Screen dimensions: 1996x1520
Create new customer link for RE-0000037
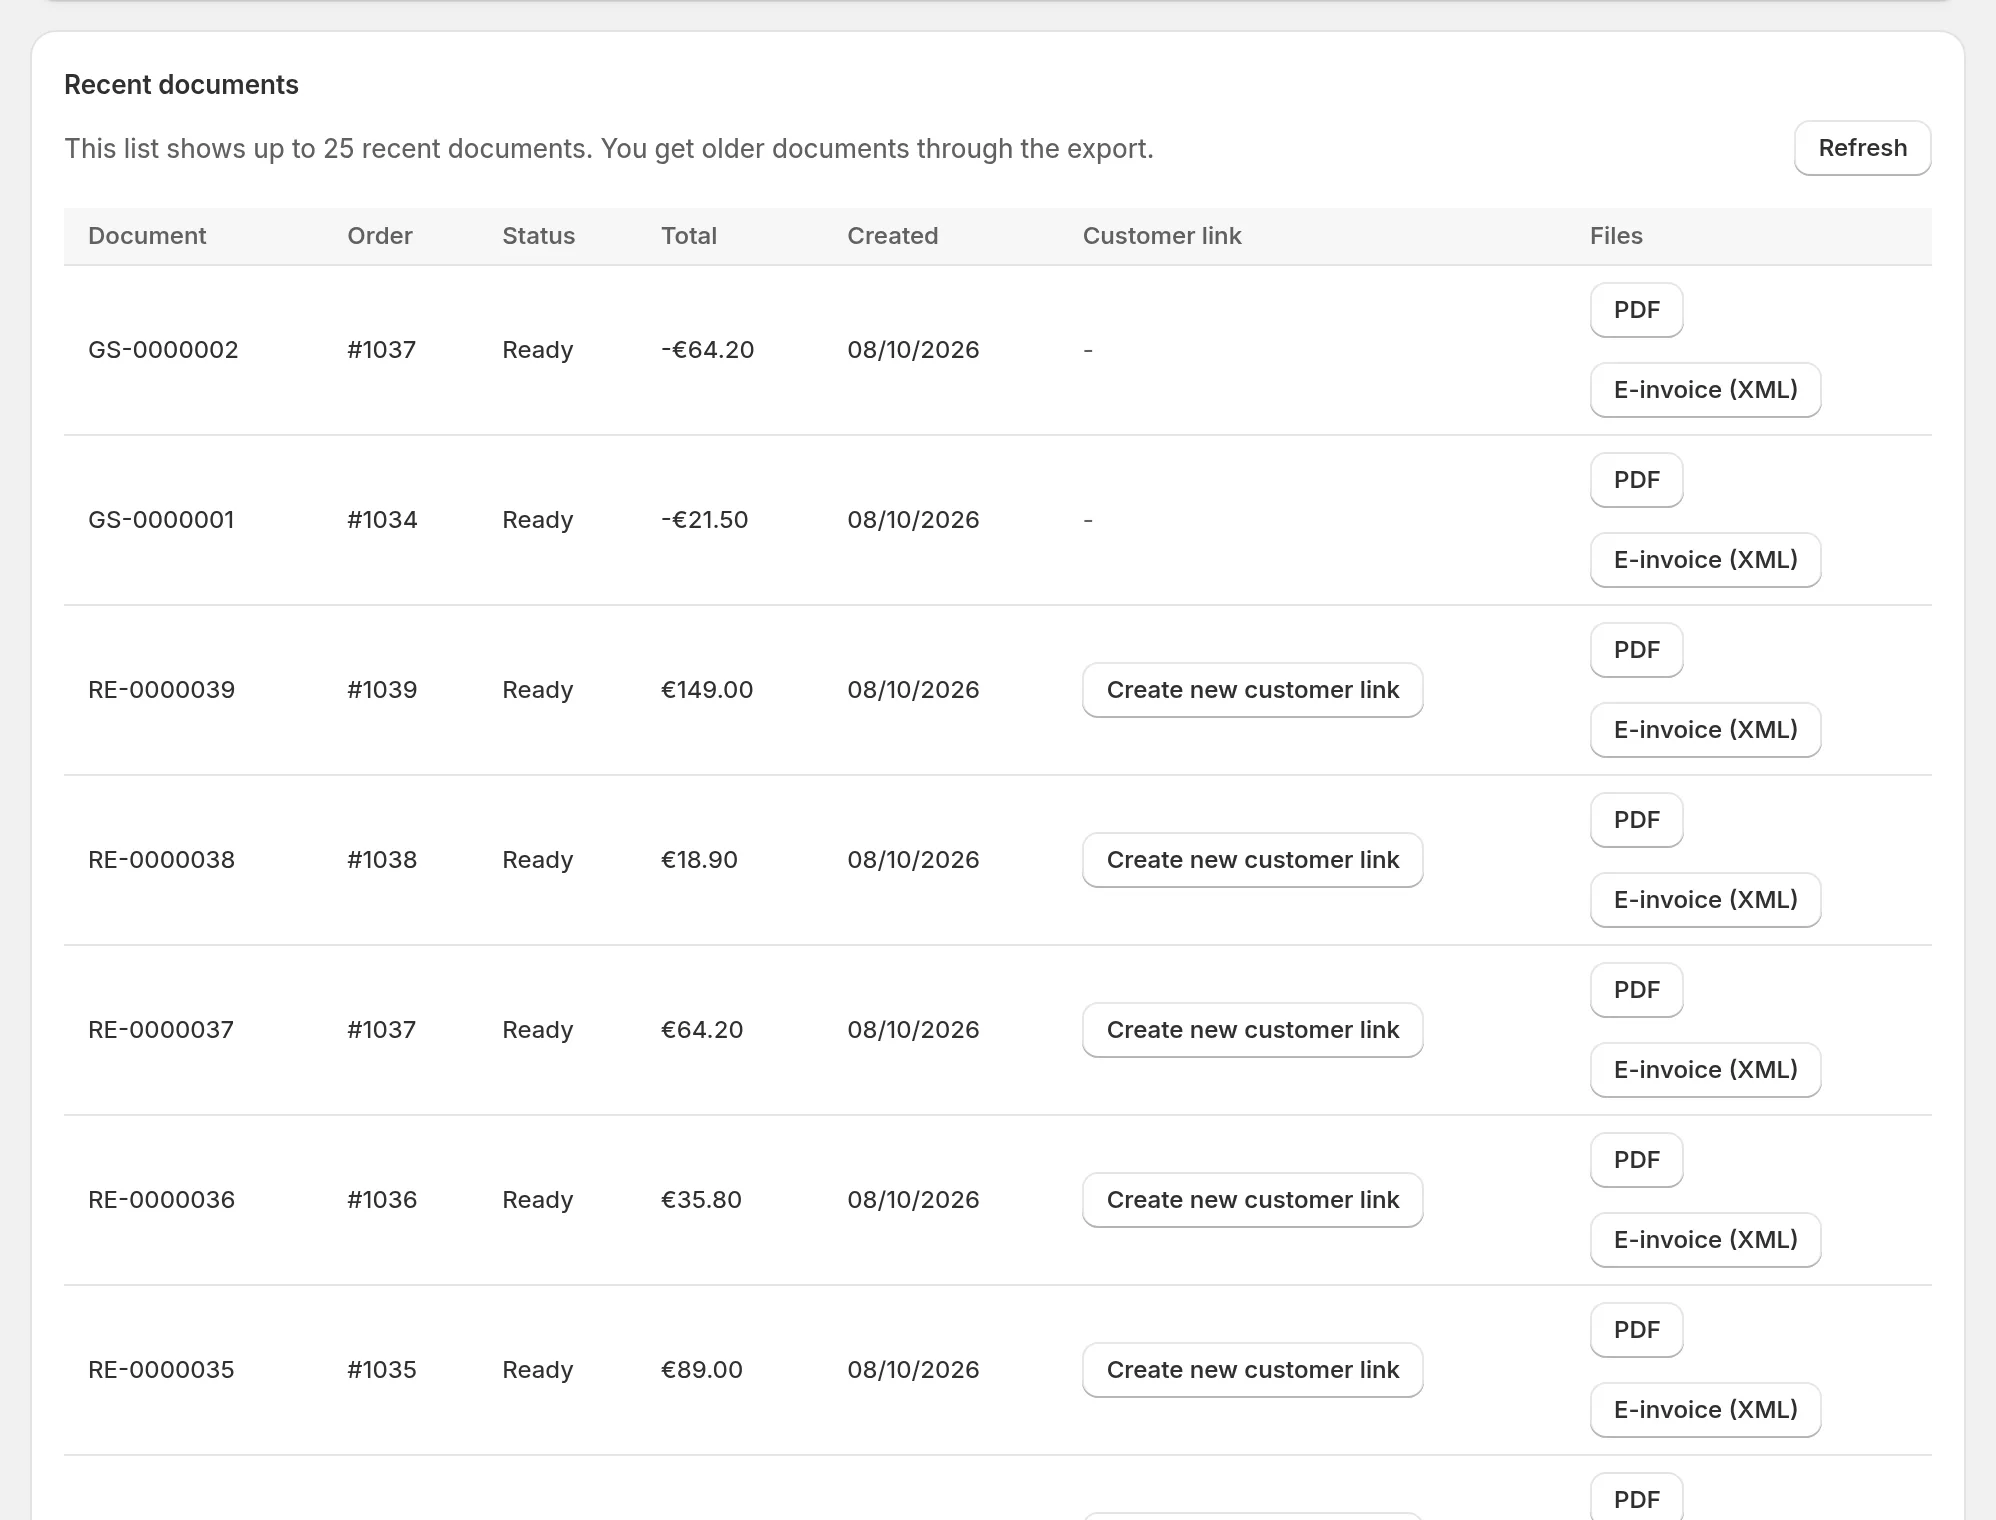1252,1030
